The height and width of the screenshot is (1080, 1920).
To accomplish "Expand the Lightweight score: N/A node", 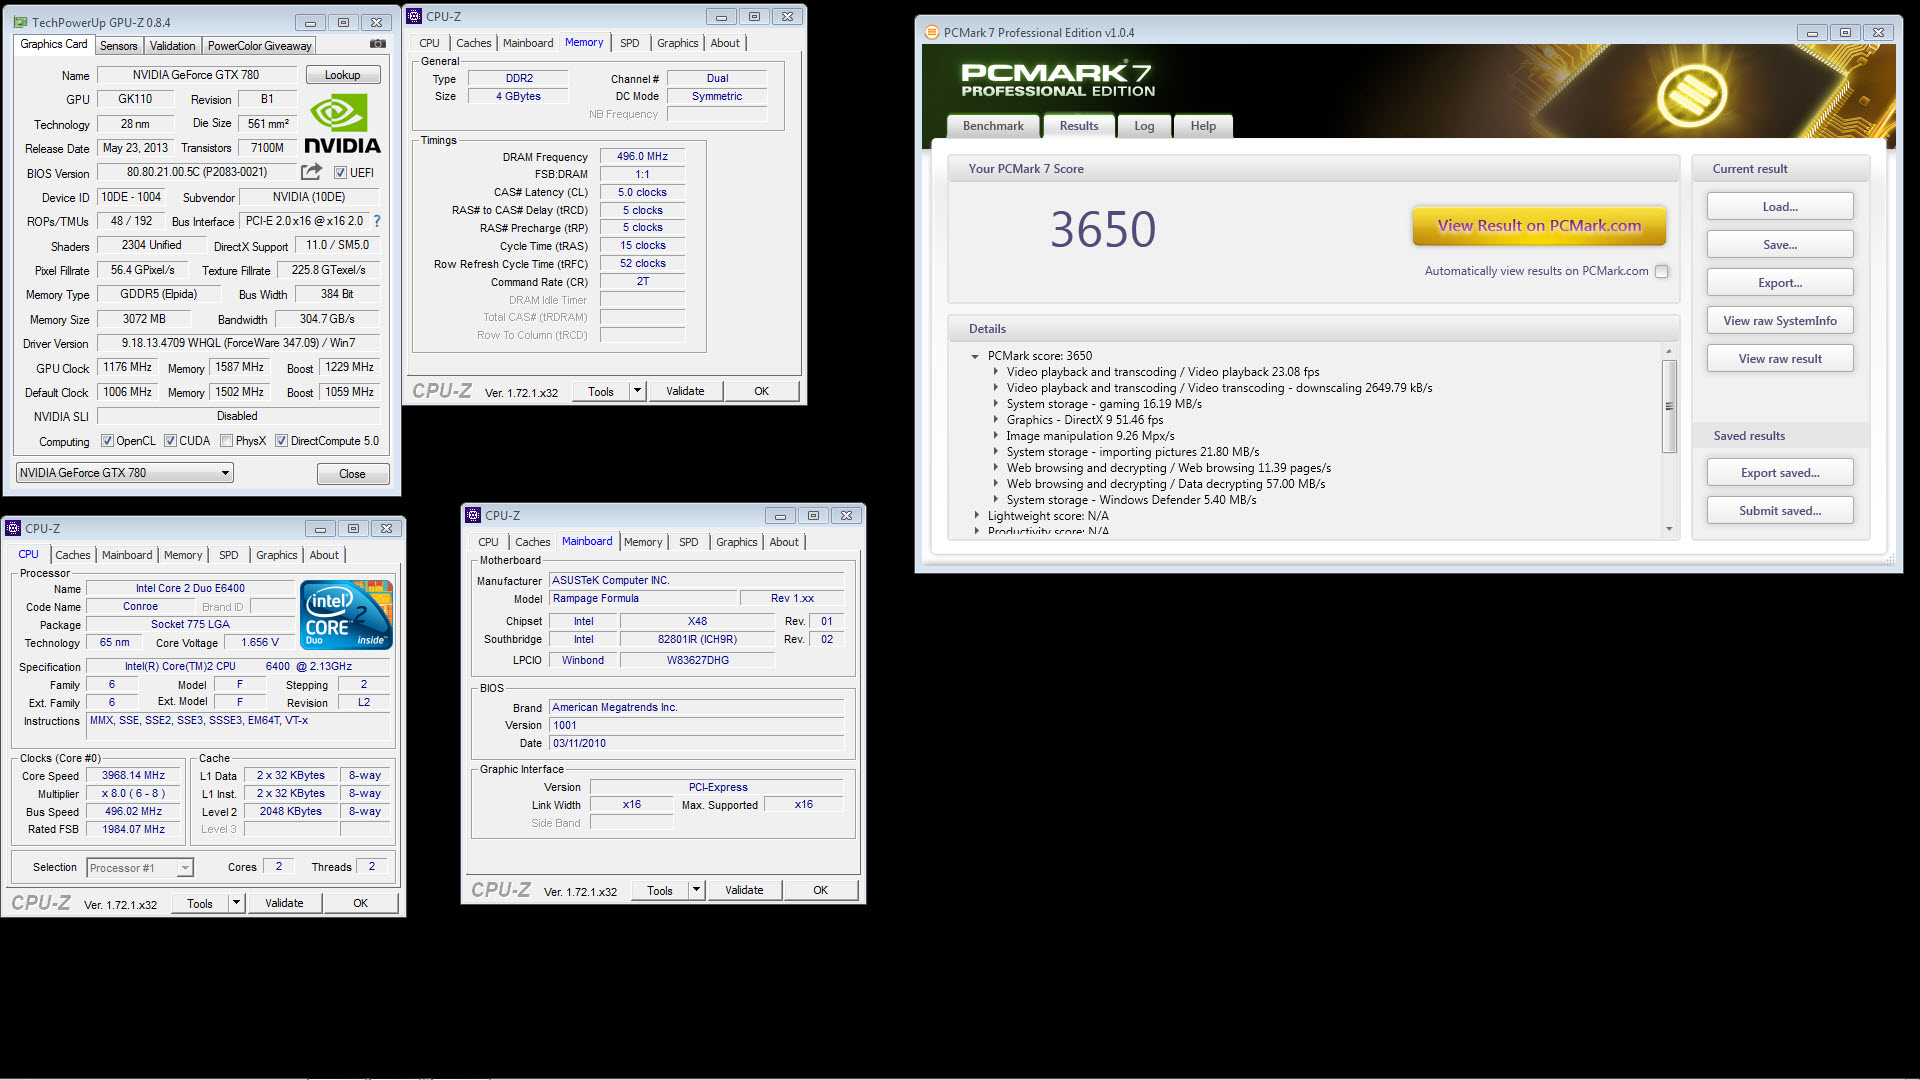I will point(977,516).
